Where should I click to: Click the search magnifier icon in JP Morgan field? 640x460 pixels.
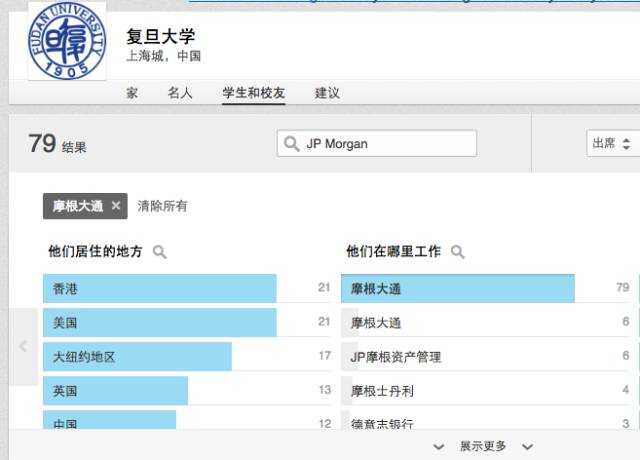click(291, 144)
